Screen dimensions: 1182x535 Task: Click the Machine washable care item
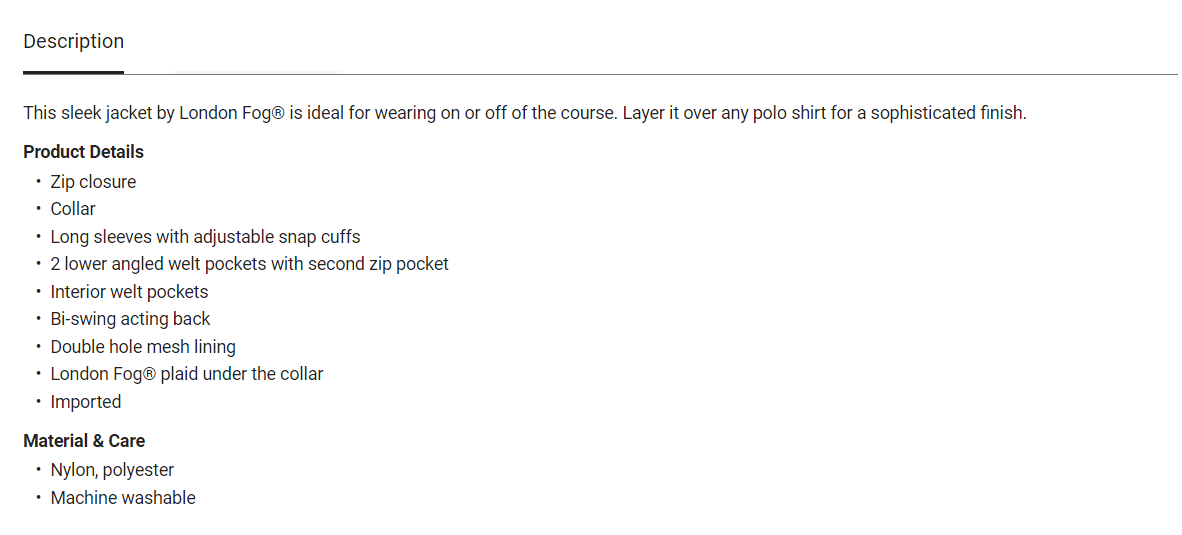[x=123, y=498]
